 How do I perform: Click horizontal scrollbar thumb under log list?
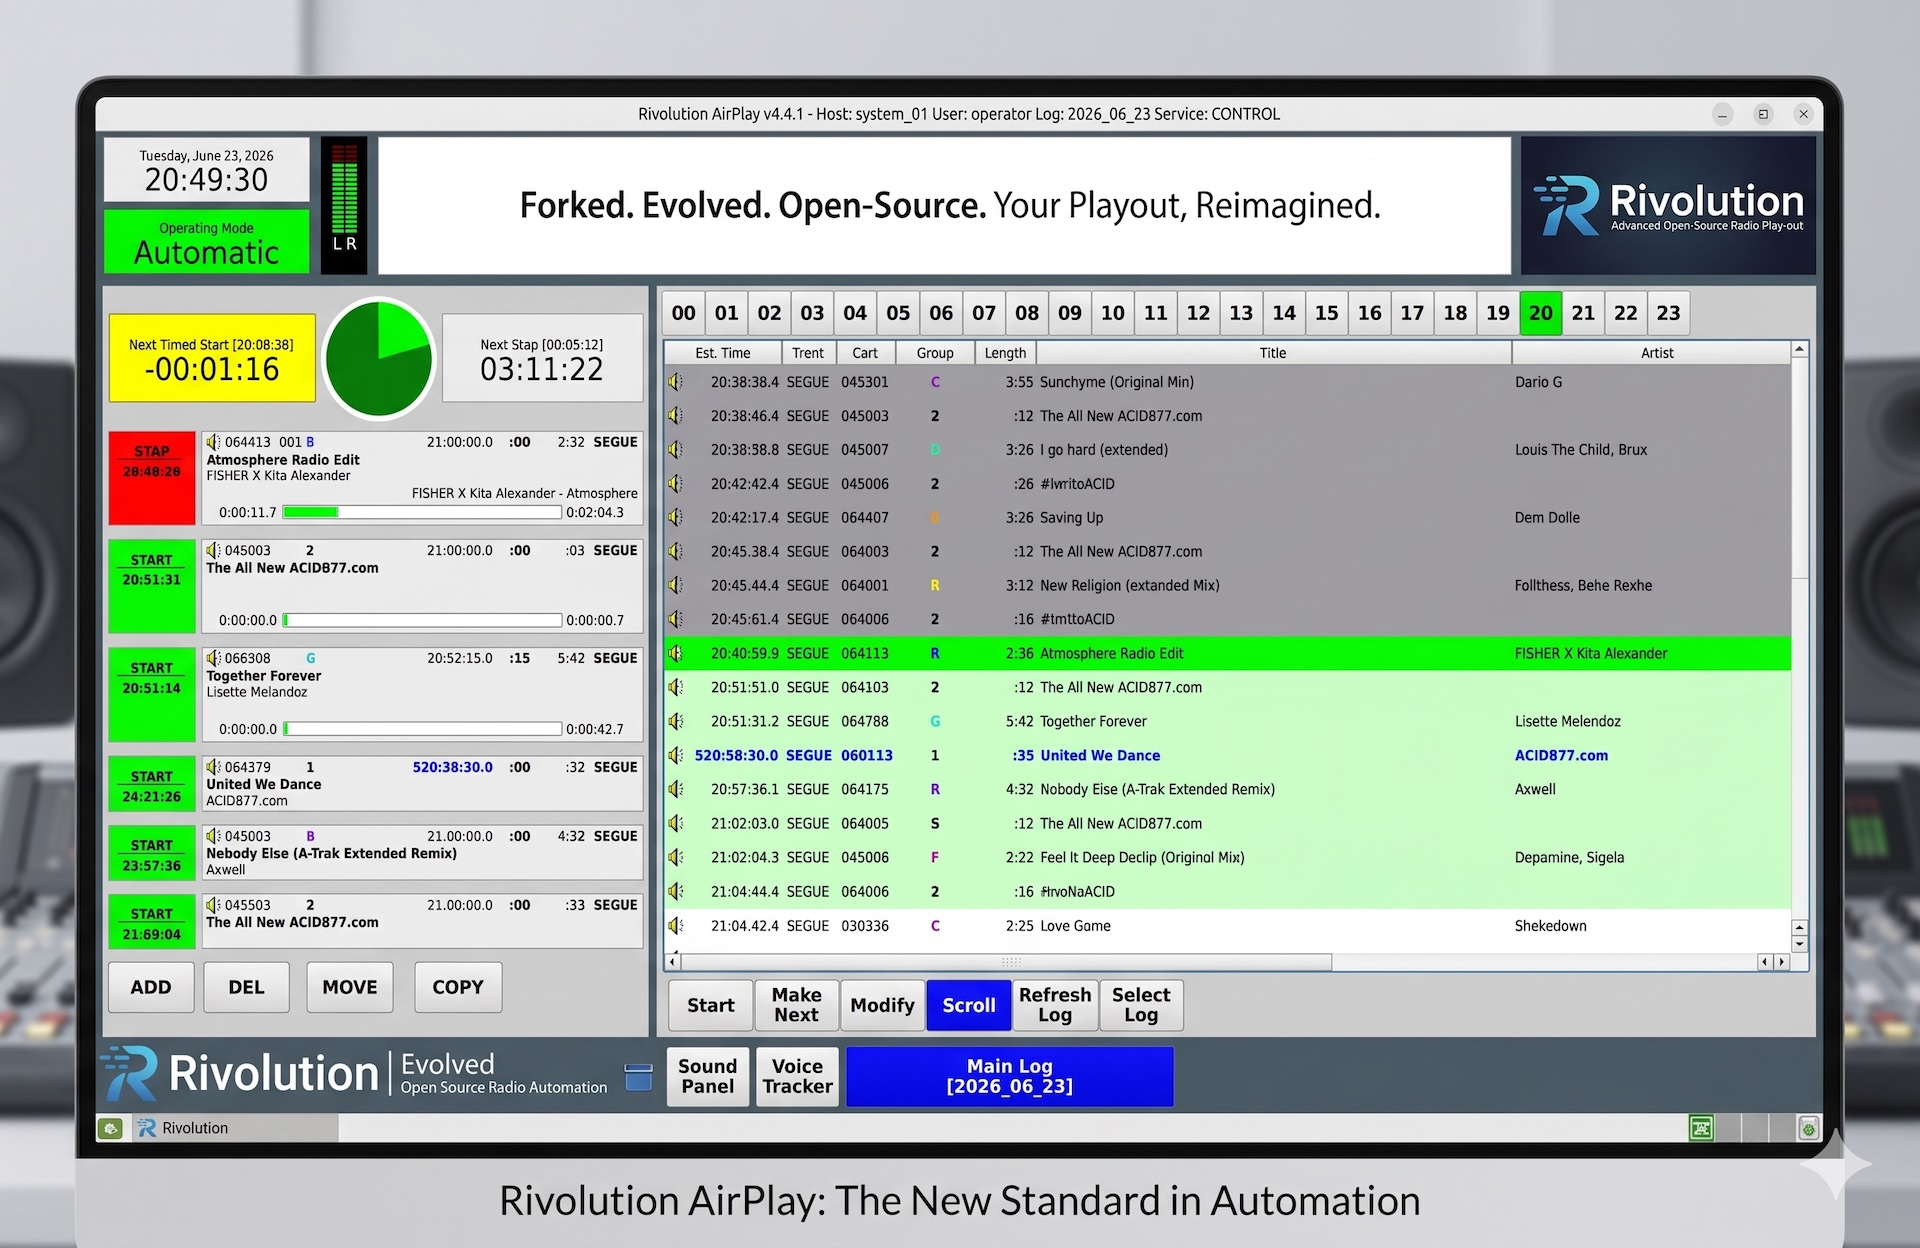(1006, 961)
